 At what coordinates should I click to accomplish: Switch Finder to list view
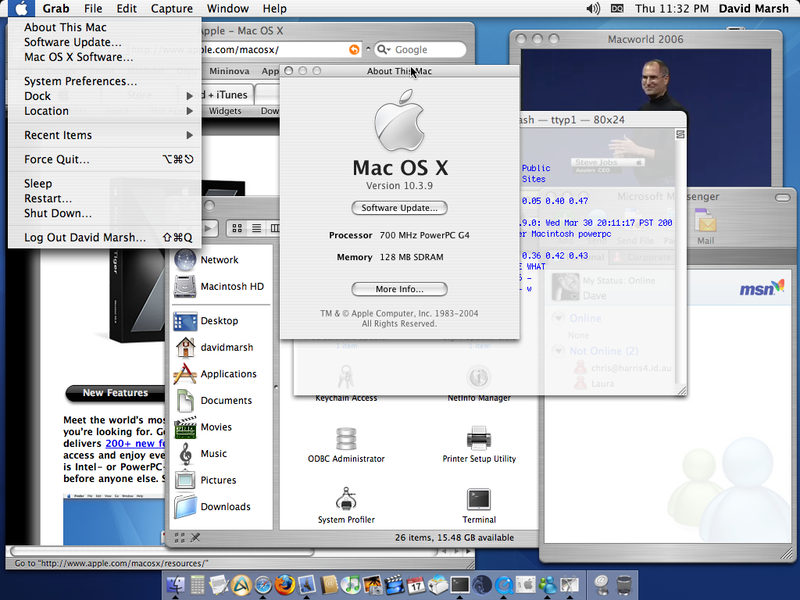[x=256, y=228]
